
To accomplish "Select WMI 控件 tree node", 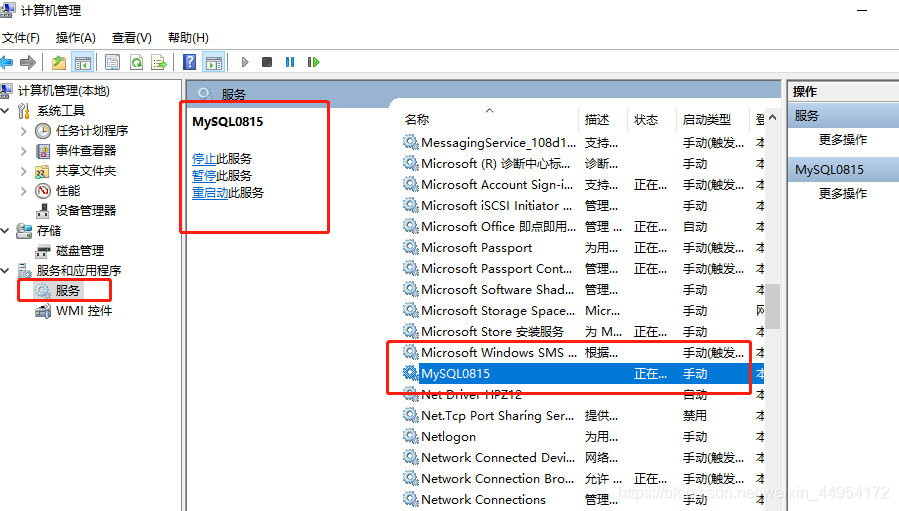I will coord(84,311).
